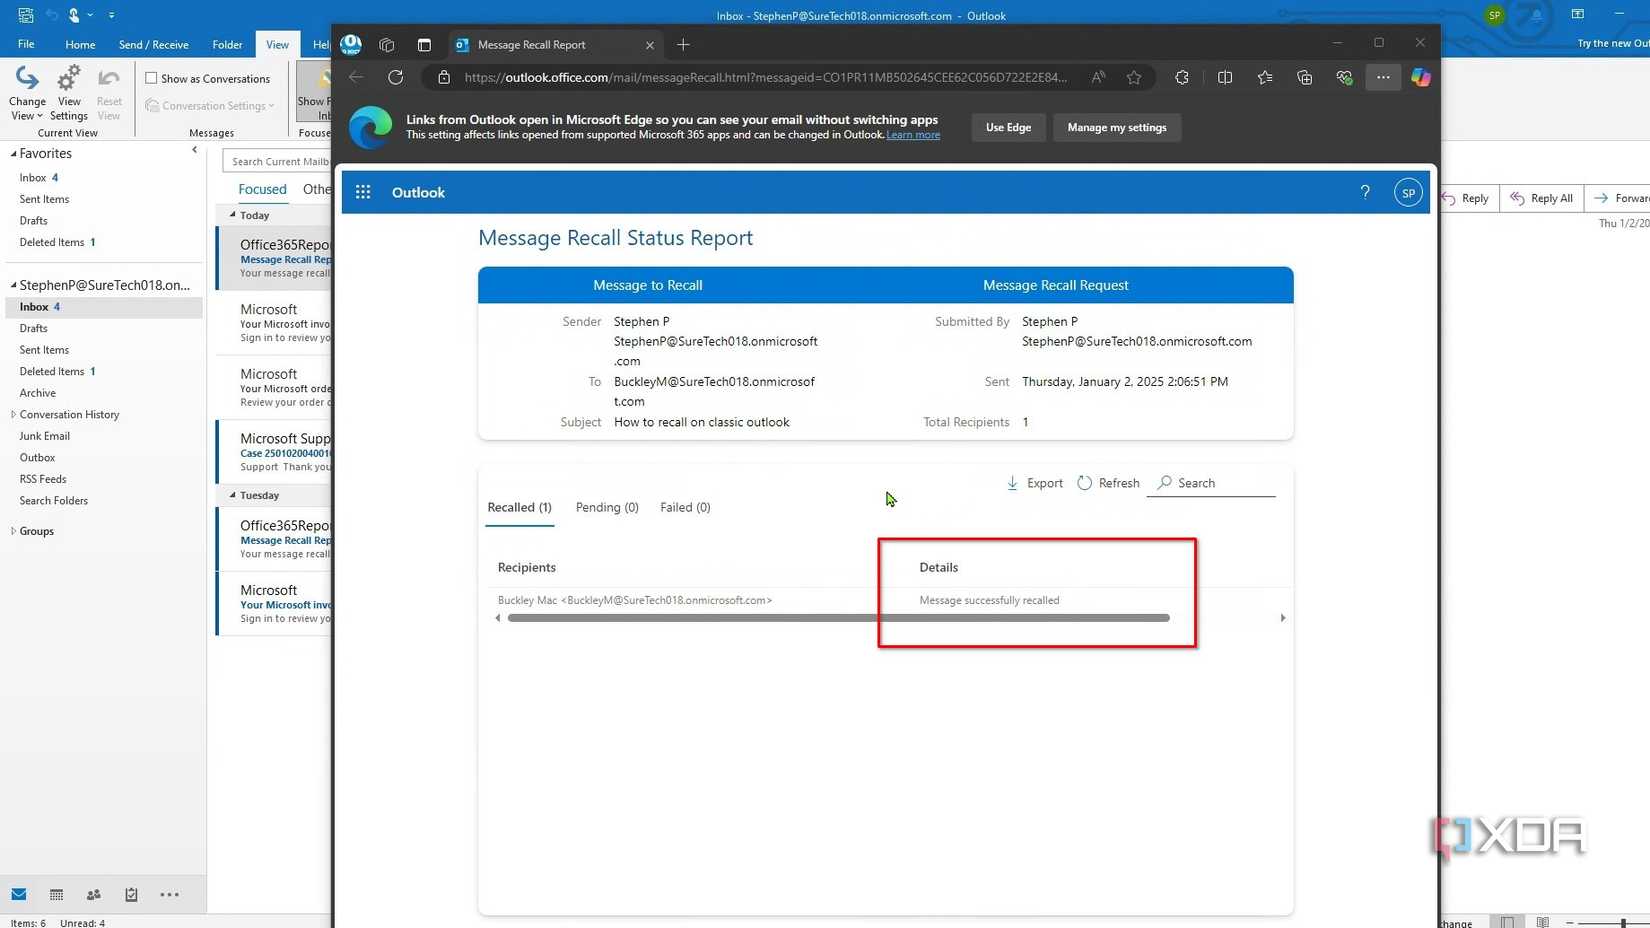Screen dimensions: 1650x928
Task: Click Search Current Mailbox field
Action: coord(278,161)
